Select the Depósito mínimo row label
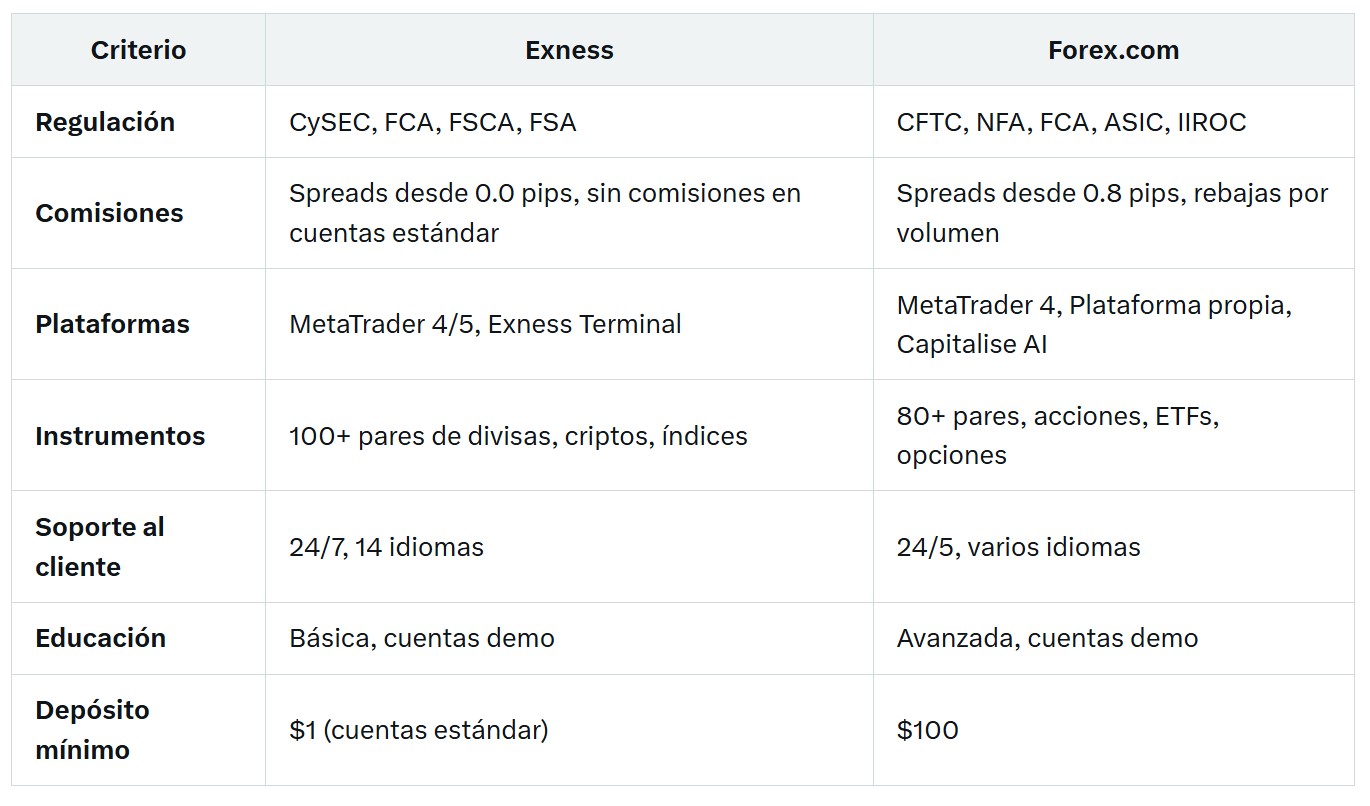Image resolution: width=1370 pixels, height=806 pixels. click(x=92, y=730)
